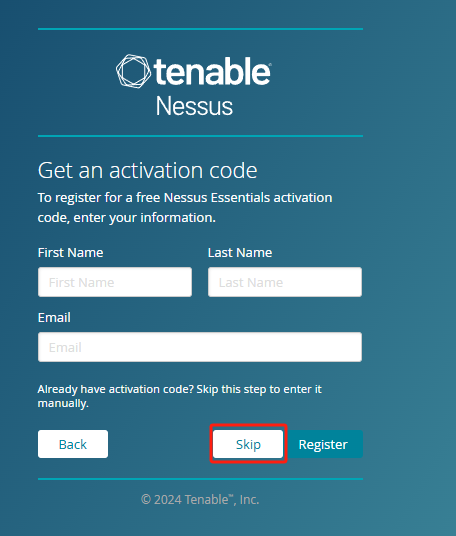This screenshot has width=456, height=536.
Task: Click the Nessus product name under logo
Action: coord(194,106)
